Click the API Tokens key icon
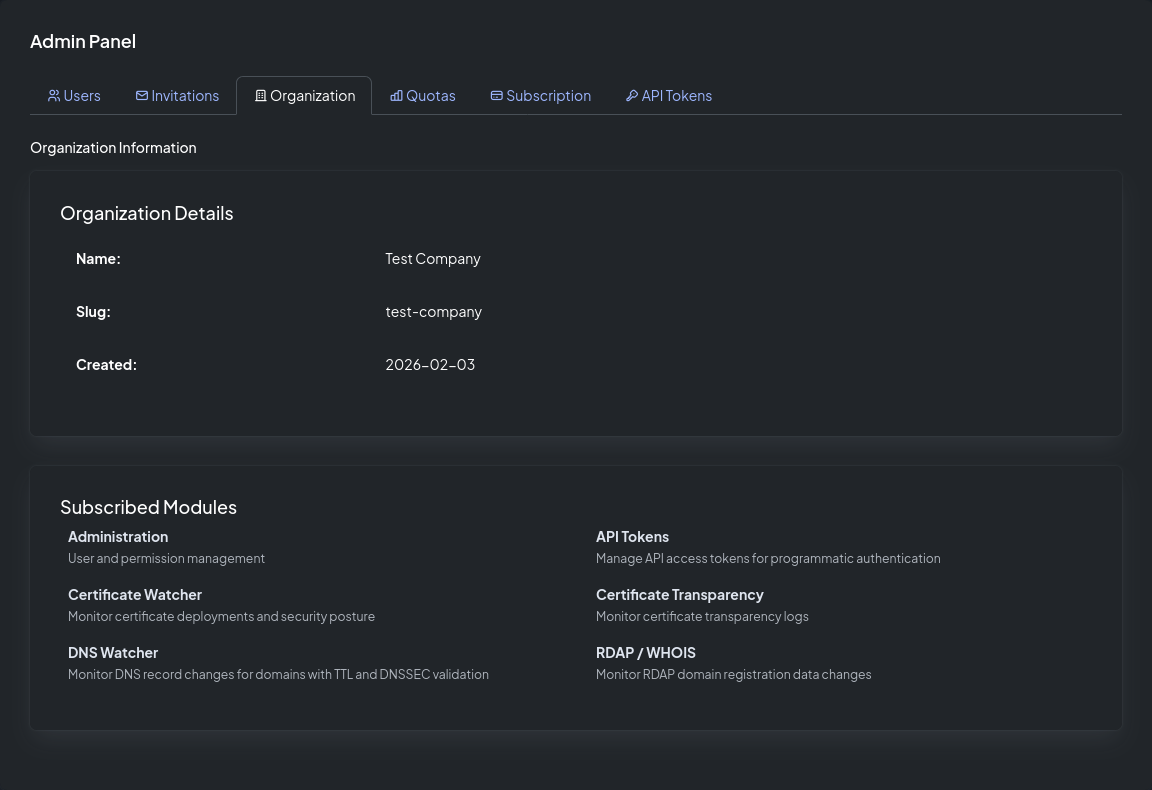The image size is (1152, 790). click(x=632, y=96)
